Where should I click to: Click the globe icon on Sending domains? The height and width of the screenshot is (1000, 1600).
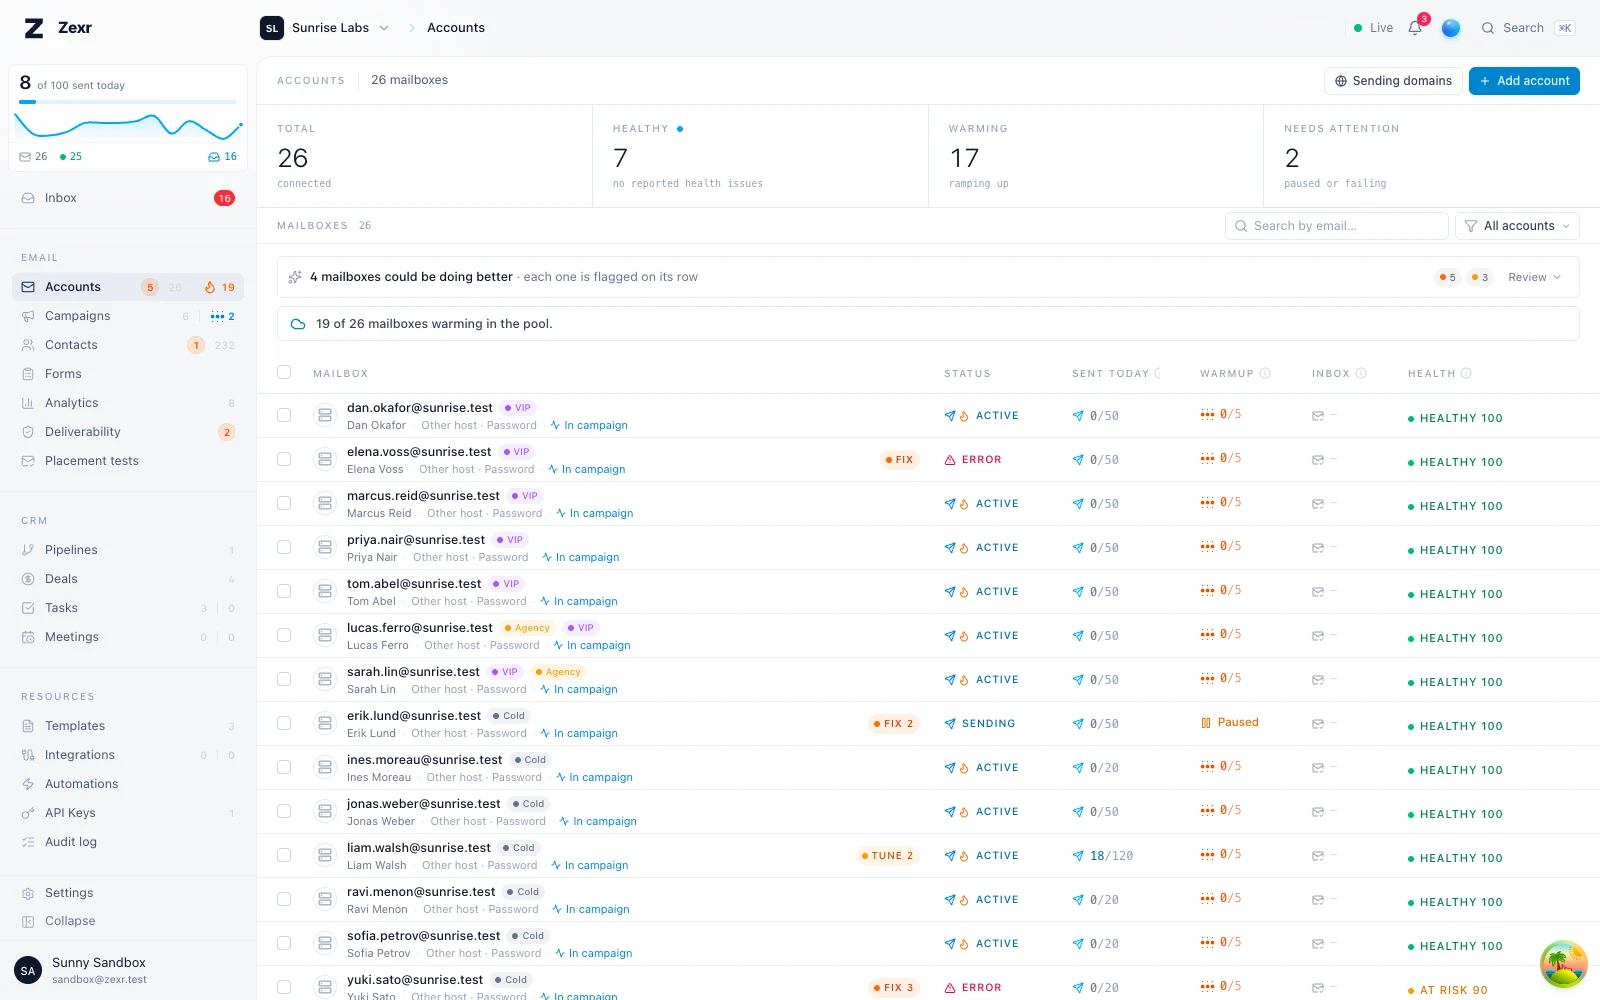[1341, 81]
